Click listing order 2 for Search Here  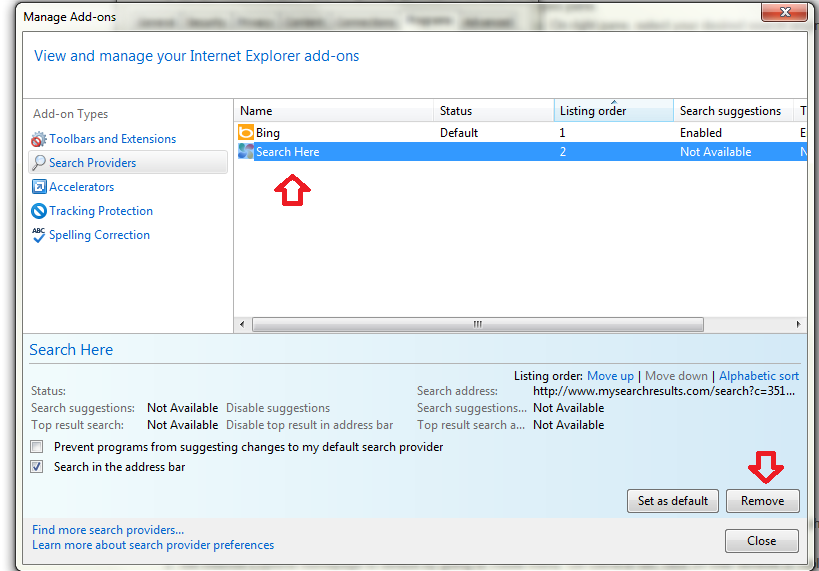(563, 152)
